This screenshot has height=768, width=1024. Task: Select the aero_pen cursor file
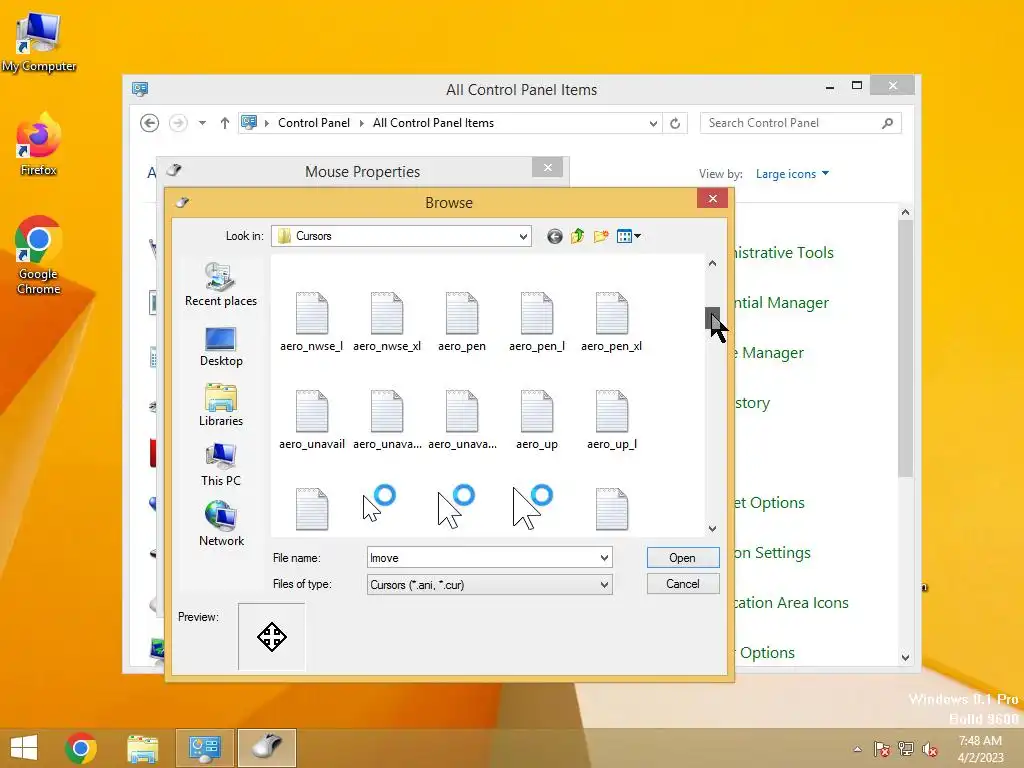point(462,322)
